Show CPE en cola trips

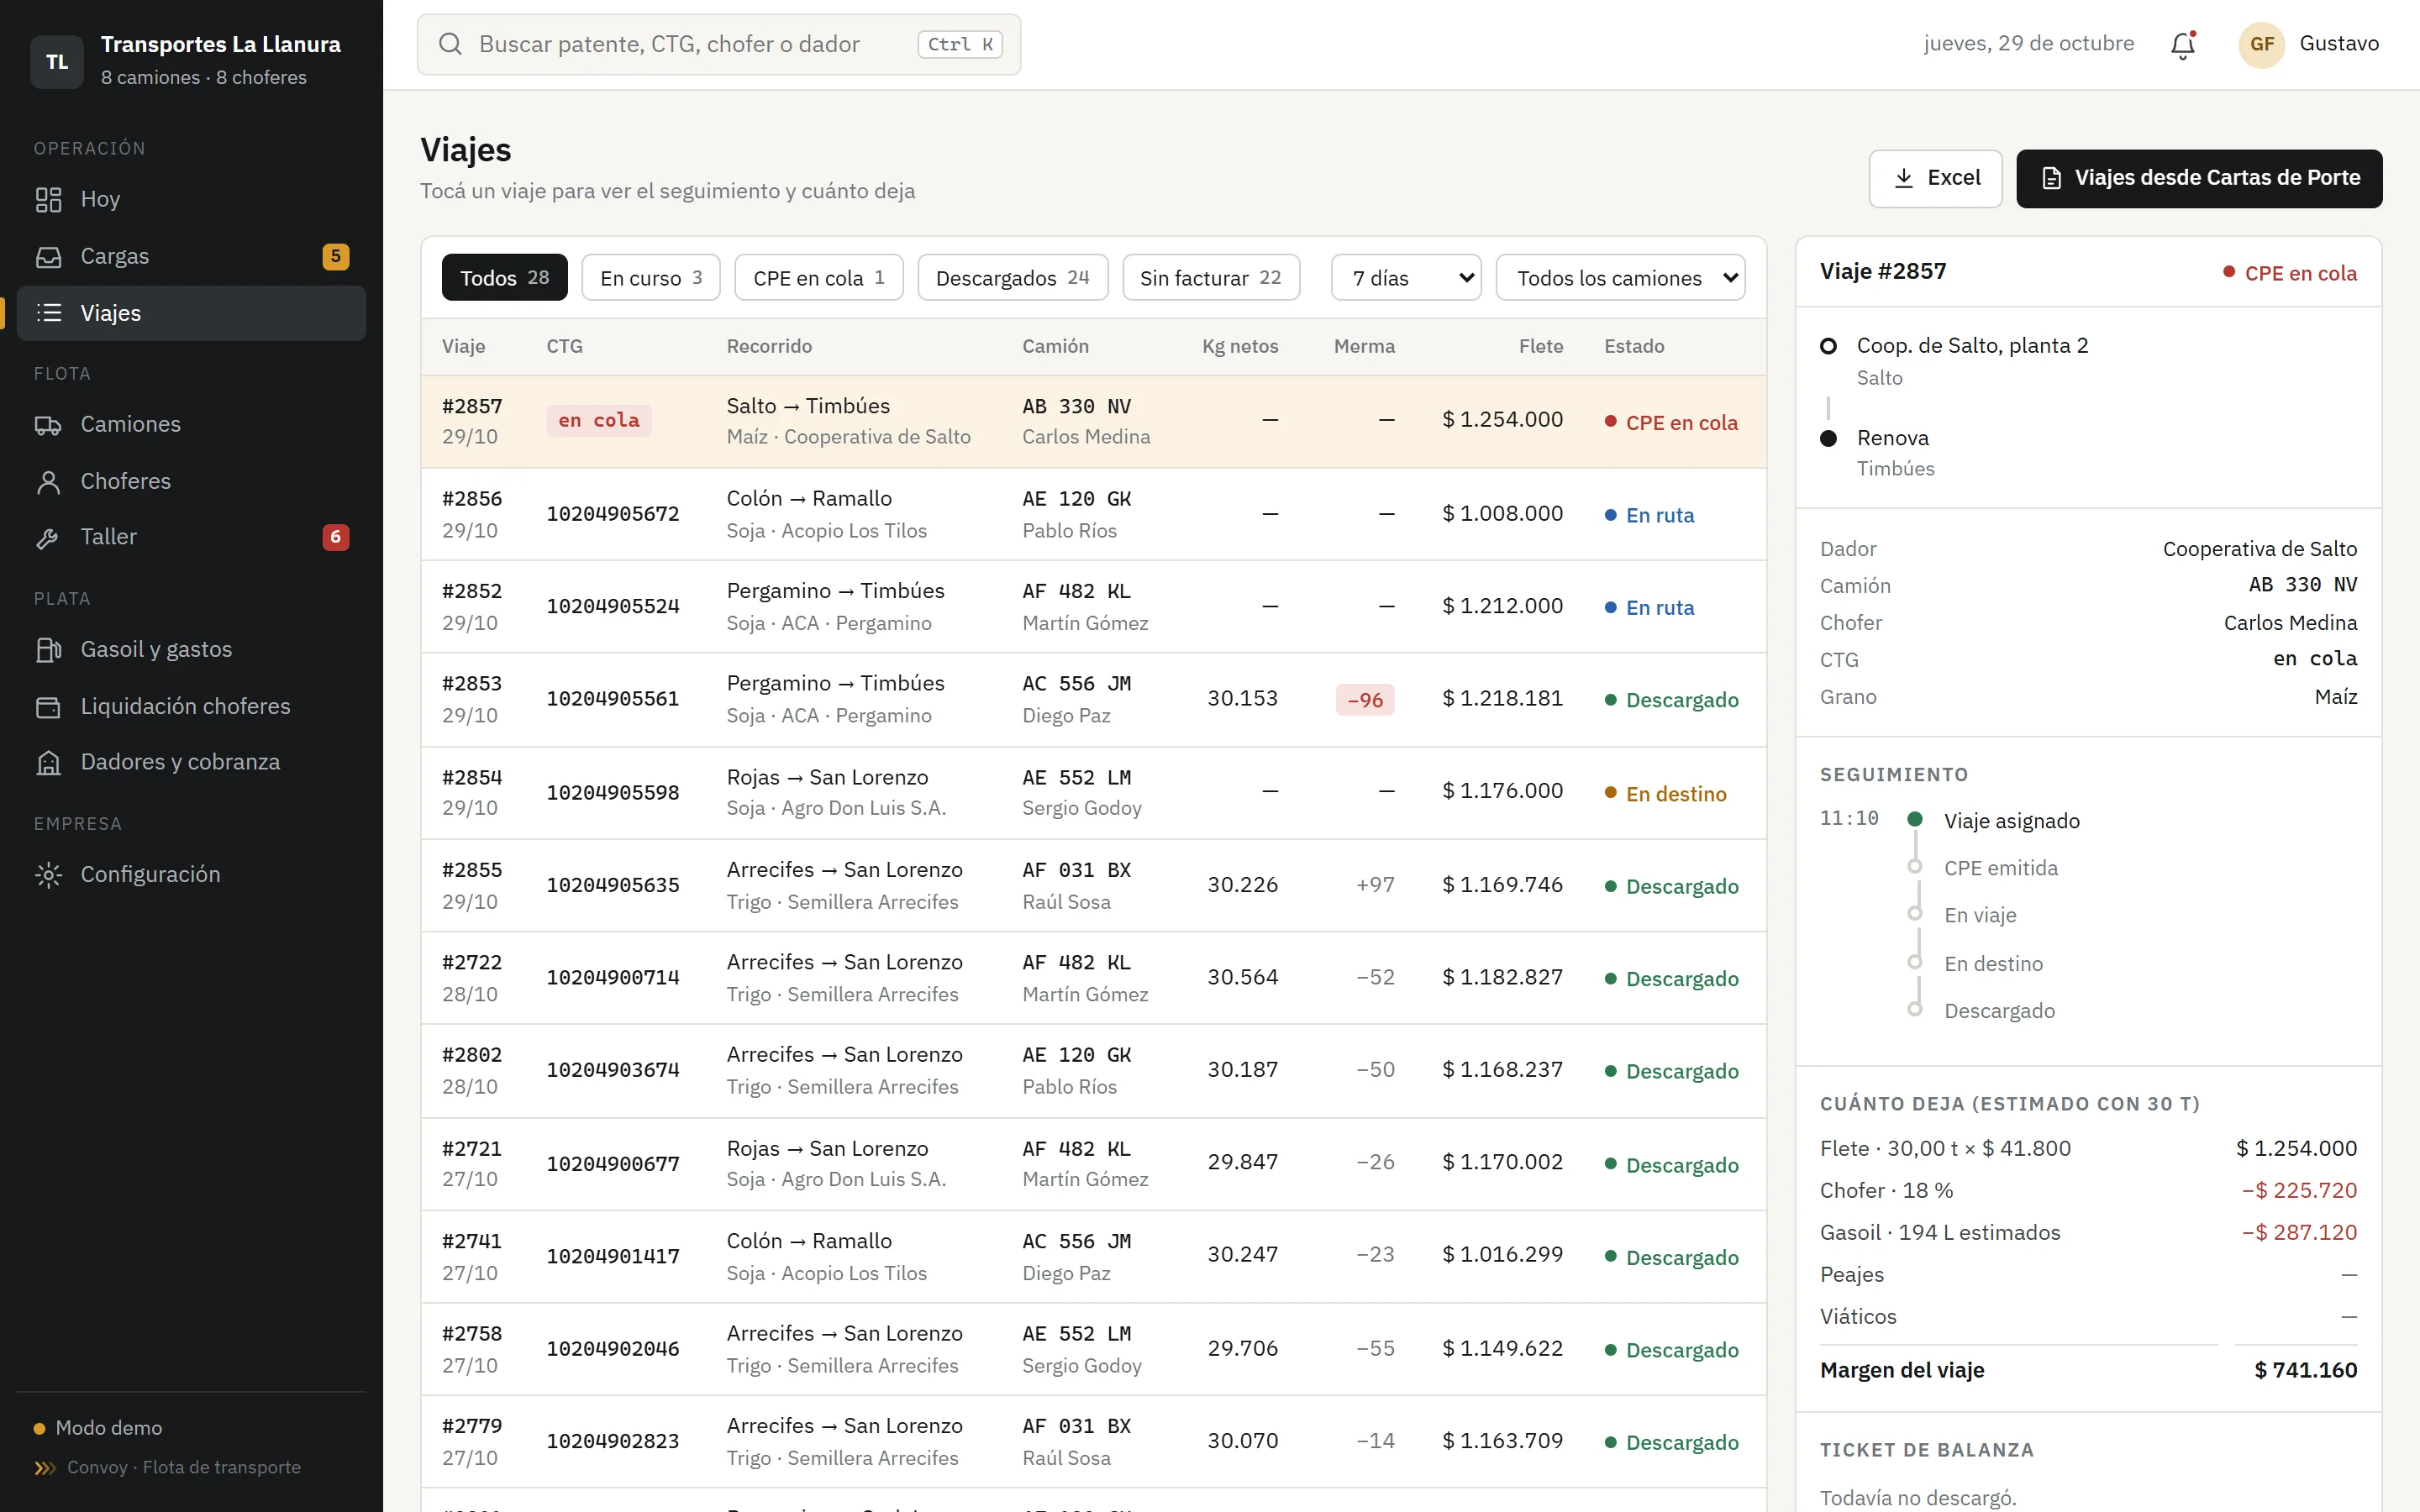tap(818, 278)
